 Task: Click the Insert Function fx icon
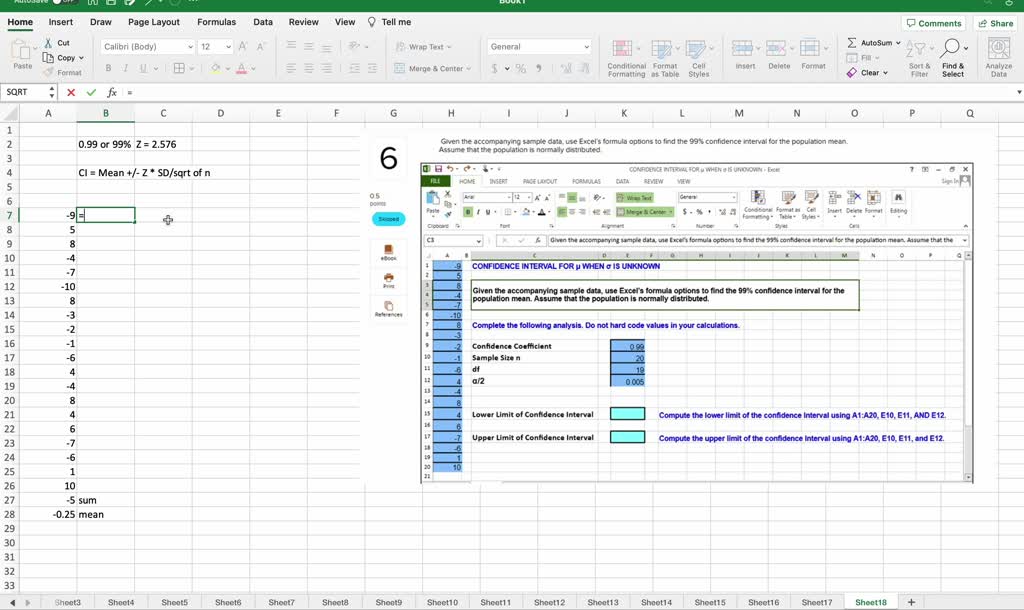point(111,91)
